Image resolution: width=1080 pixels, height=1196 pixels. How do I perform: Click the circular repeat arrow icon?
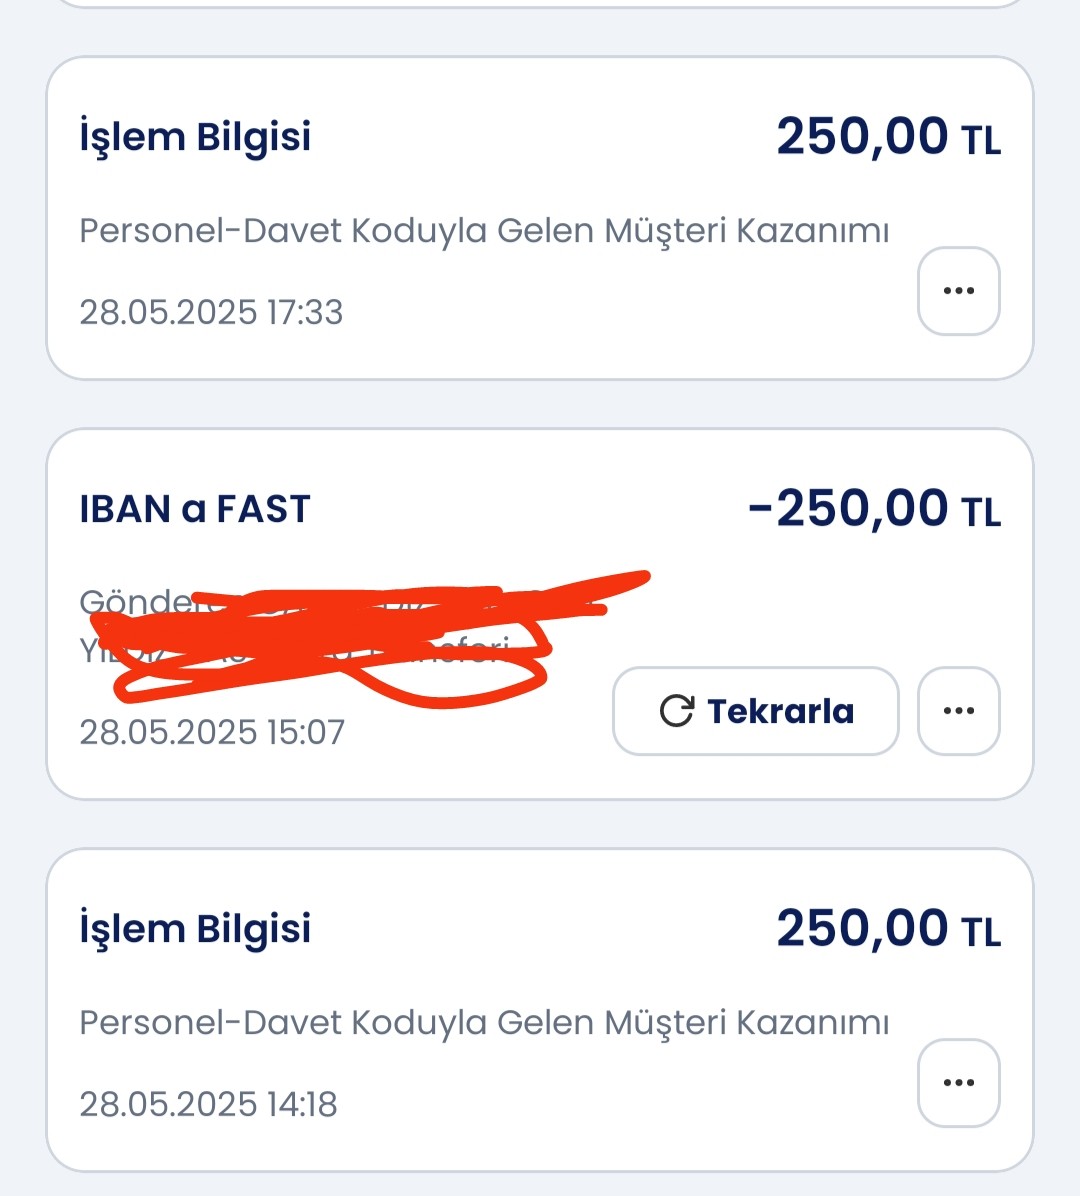click(x=677, y=711)
